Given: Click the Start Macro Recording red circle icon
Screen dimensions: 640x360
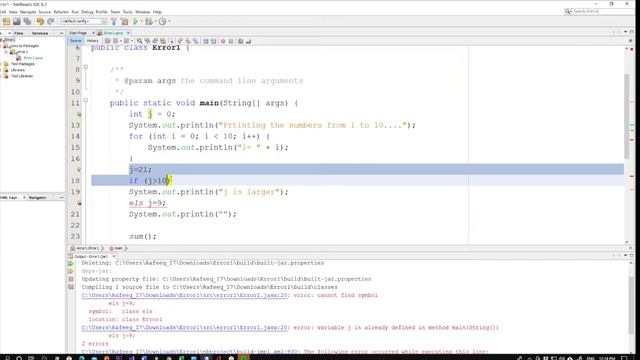Looking at the screenshot, I should pos(223,41).
